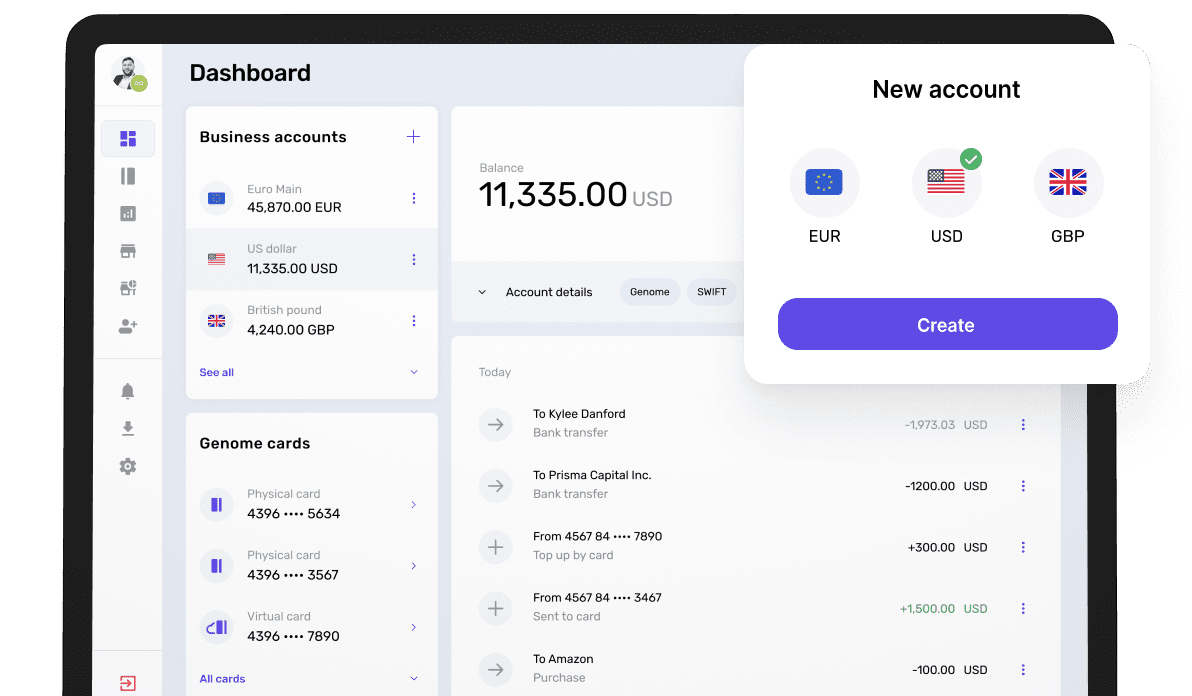Open the All cards link

(222, 679)
